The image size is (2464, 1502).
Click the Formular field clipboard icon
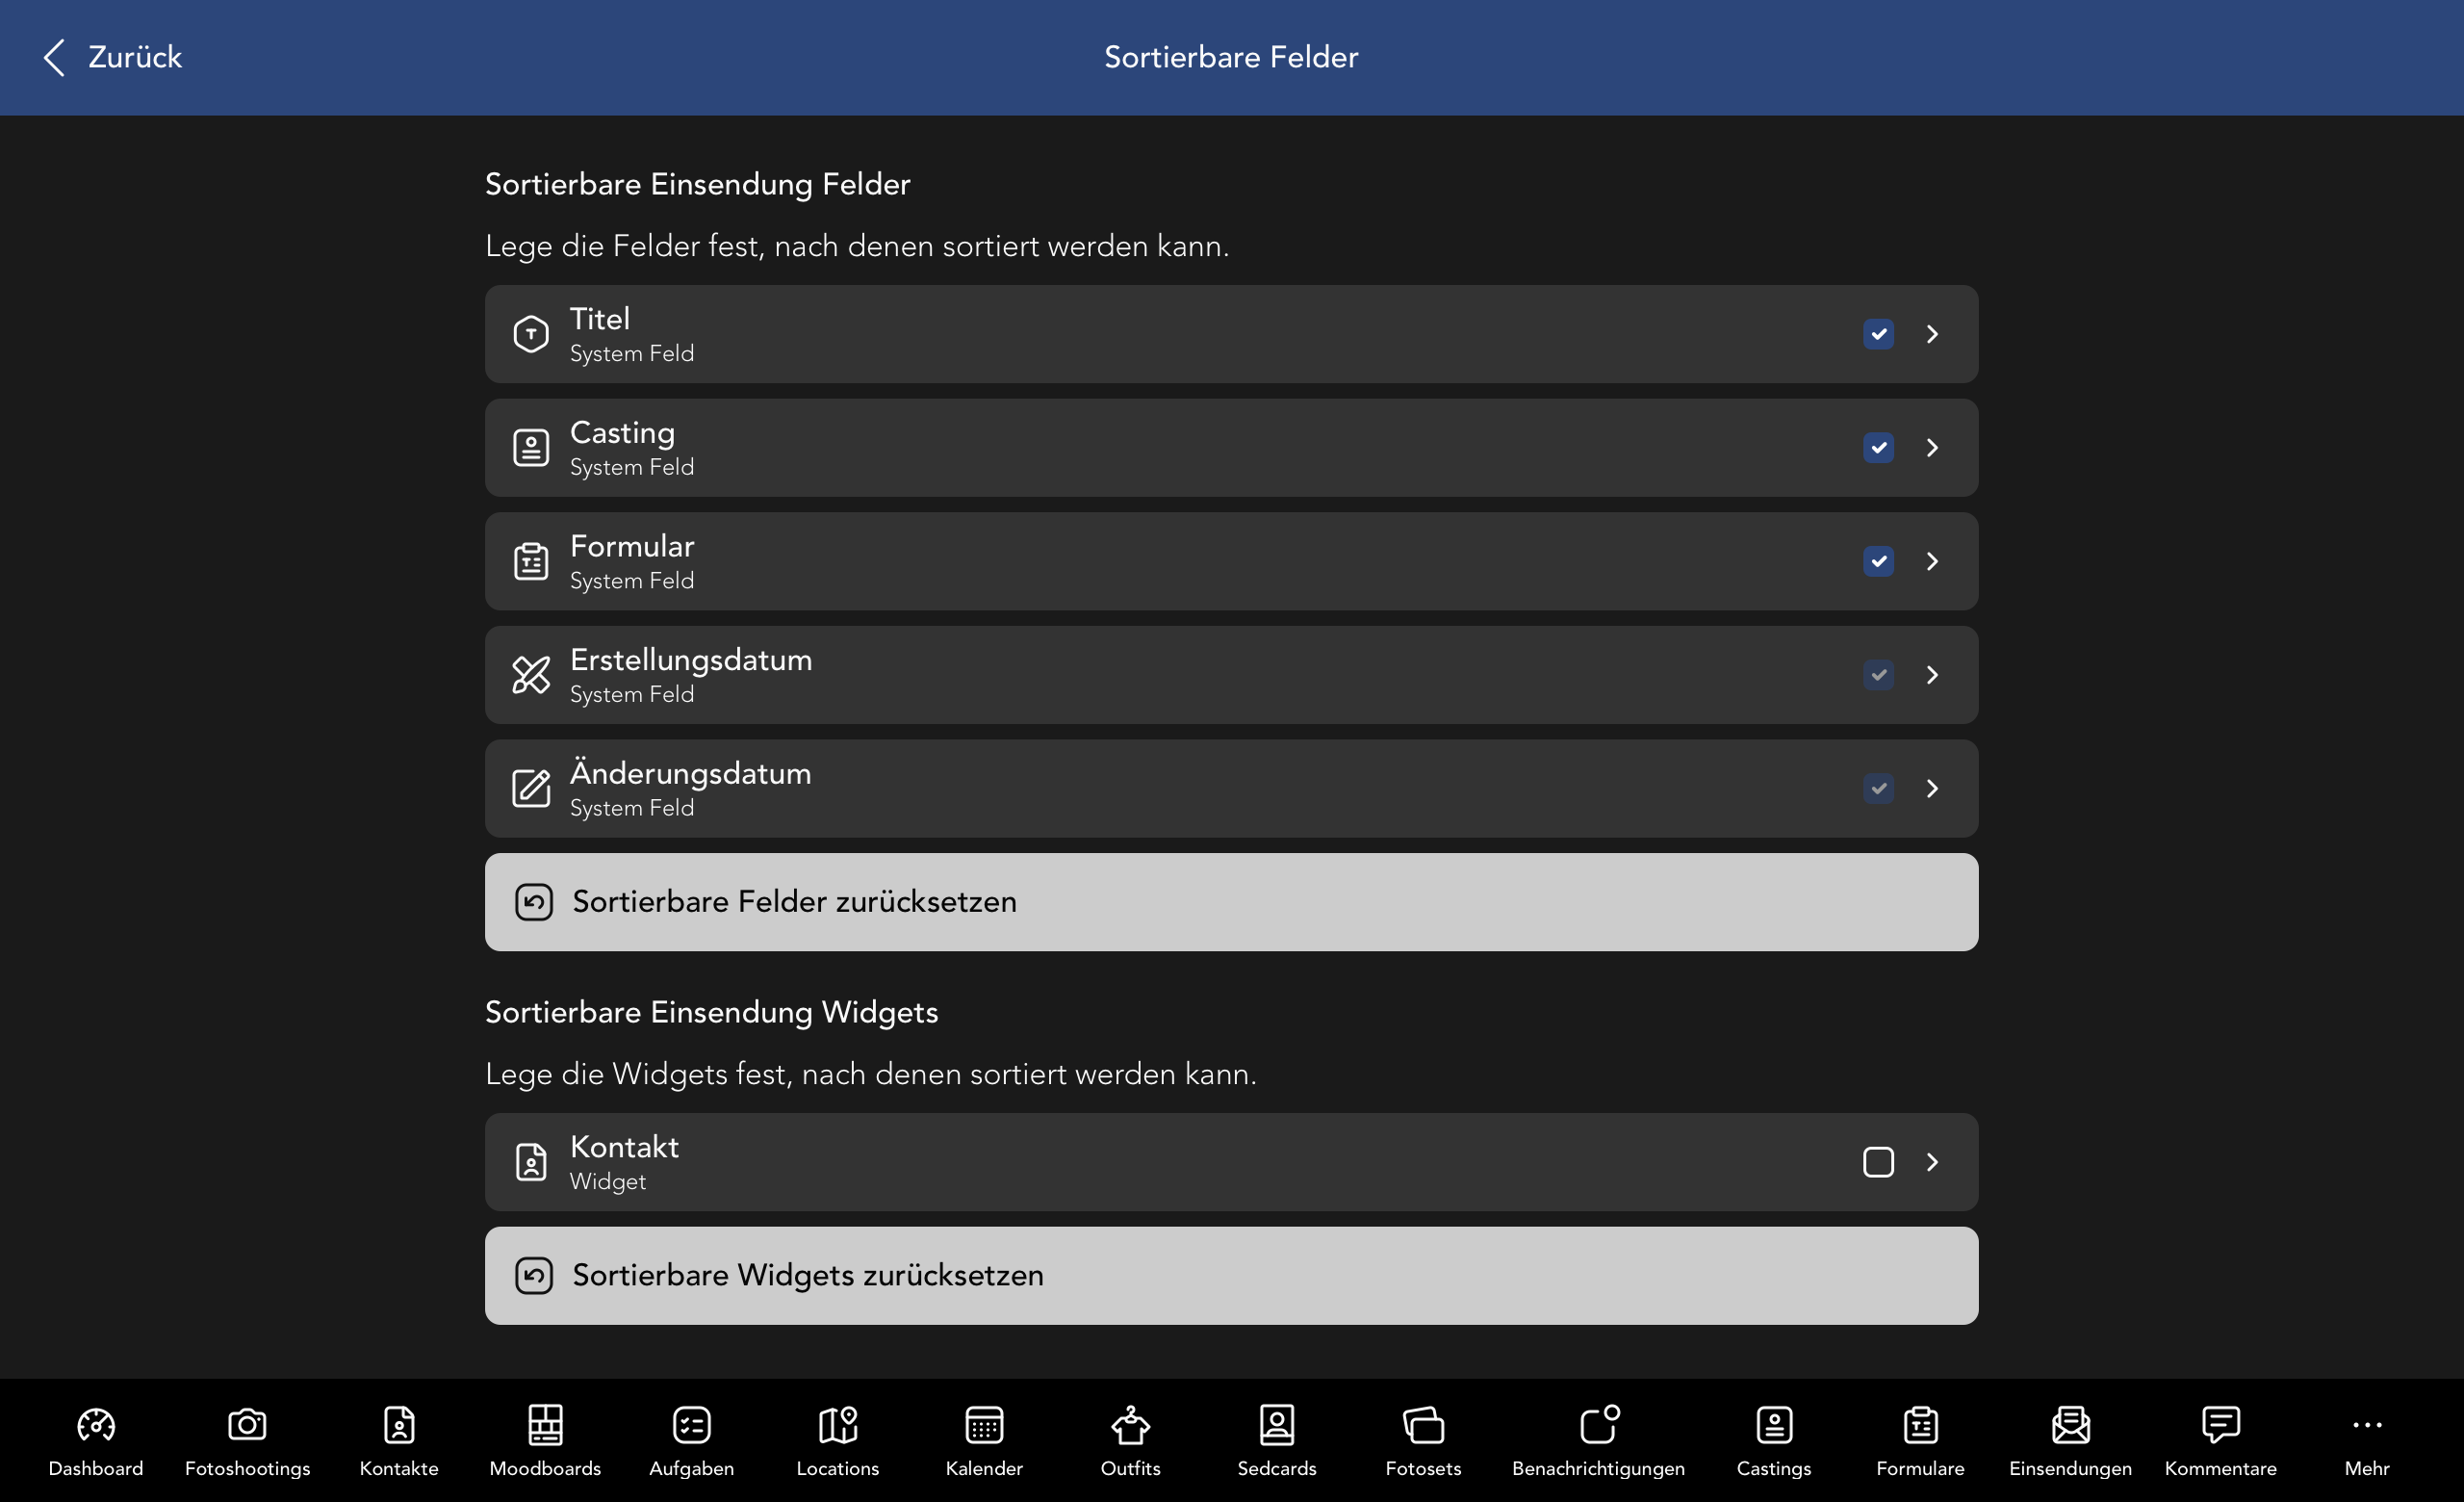coord(531,561)
